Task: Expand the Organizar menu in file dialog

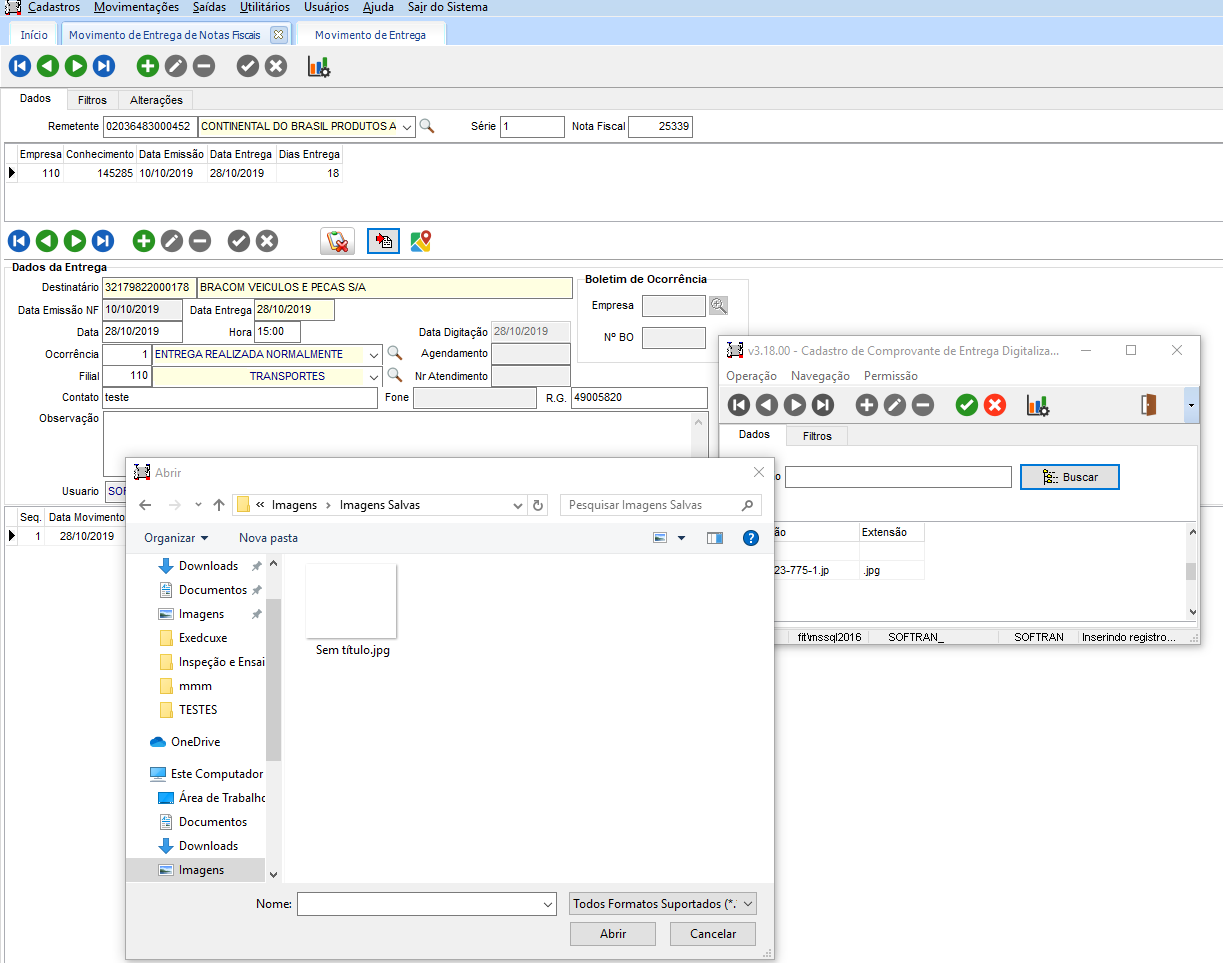Action: pyautogui.click(x=176, y=538)
